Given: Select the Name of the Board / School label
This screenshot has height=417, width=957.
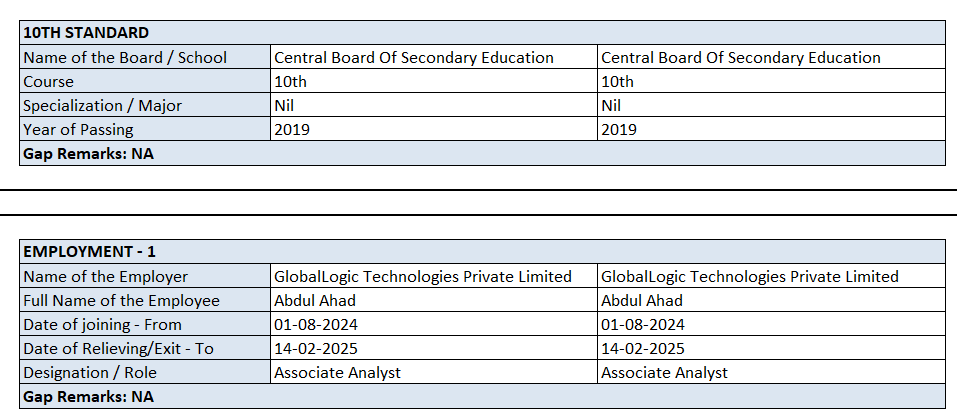Looking at the screenshot, I should pyautogui.click(x=125, y=57).
